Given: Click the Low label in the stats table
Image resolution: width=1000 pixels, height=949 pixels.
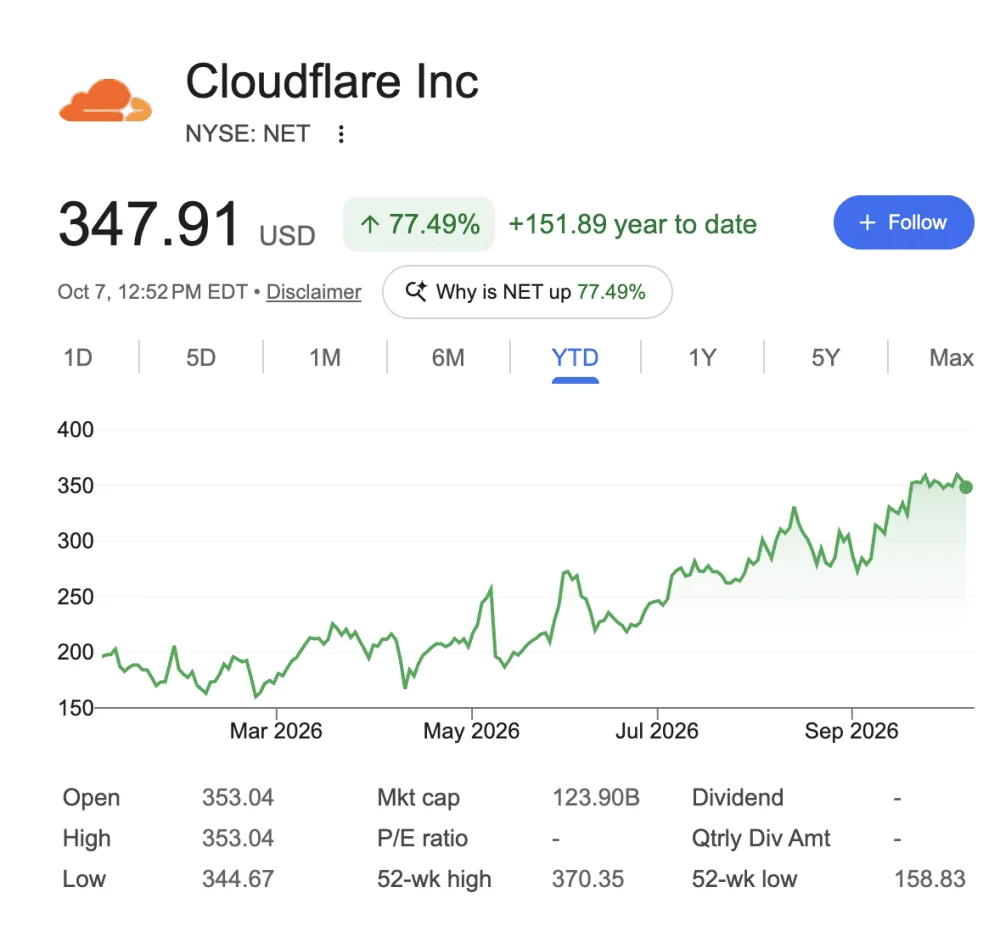Looking at the screenshot, I should tap(84, 879).
